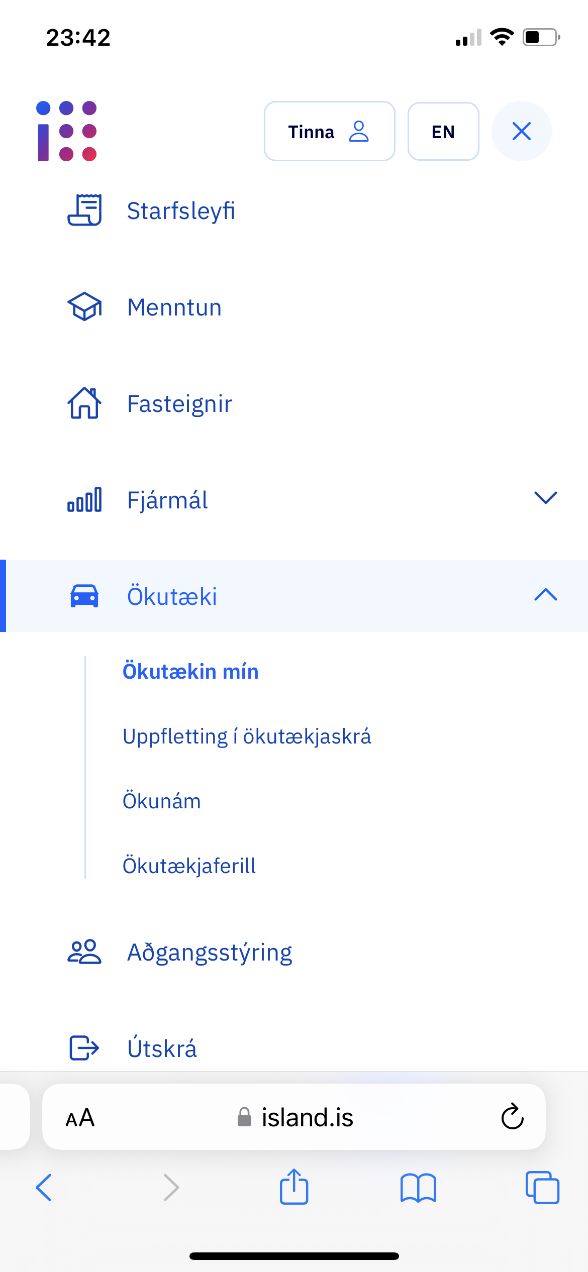
Task: Go to Uppfletting í ökutækjaskrá
Action: pyautogui.click(x=247, y=737)
